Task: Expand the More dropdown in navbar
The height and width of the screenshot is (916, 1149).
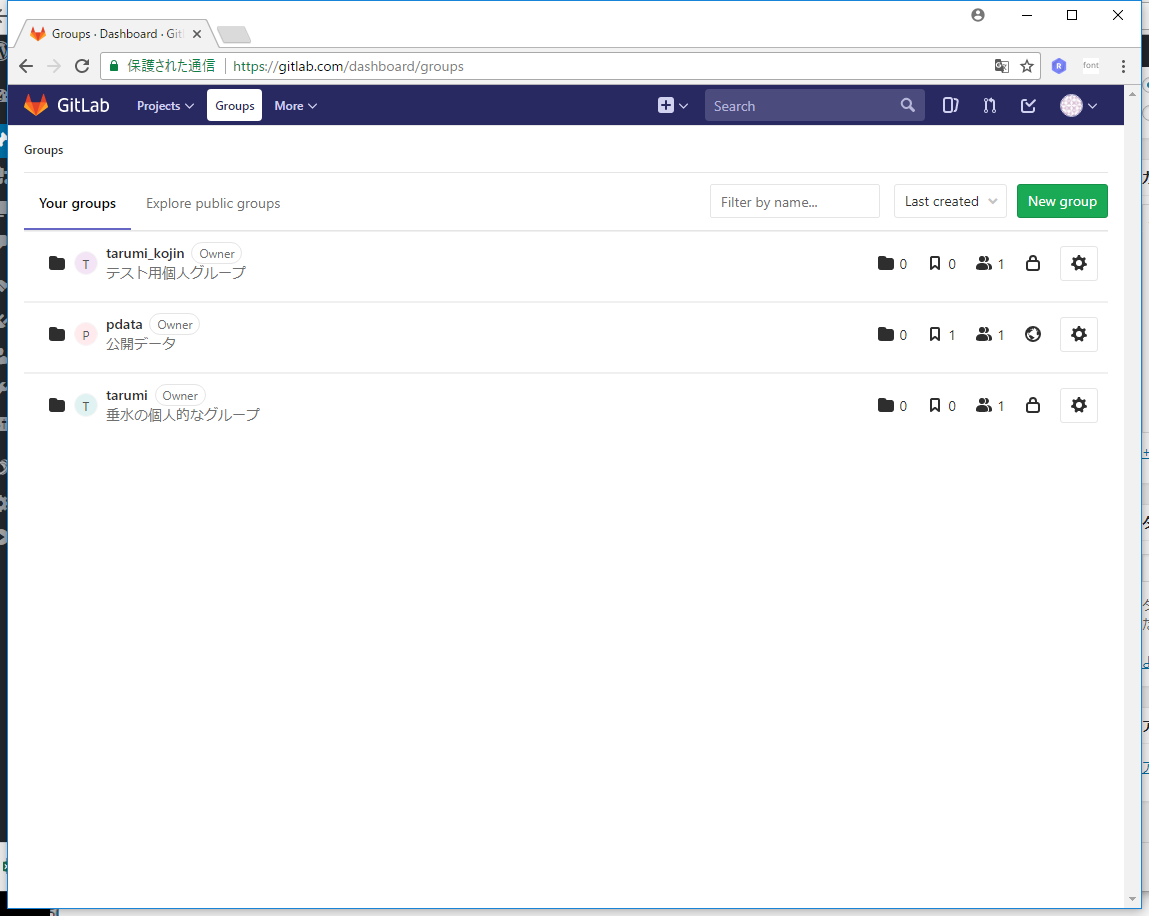Action: click(x=295, y=105)
